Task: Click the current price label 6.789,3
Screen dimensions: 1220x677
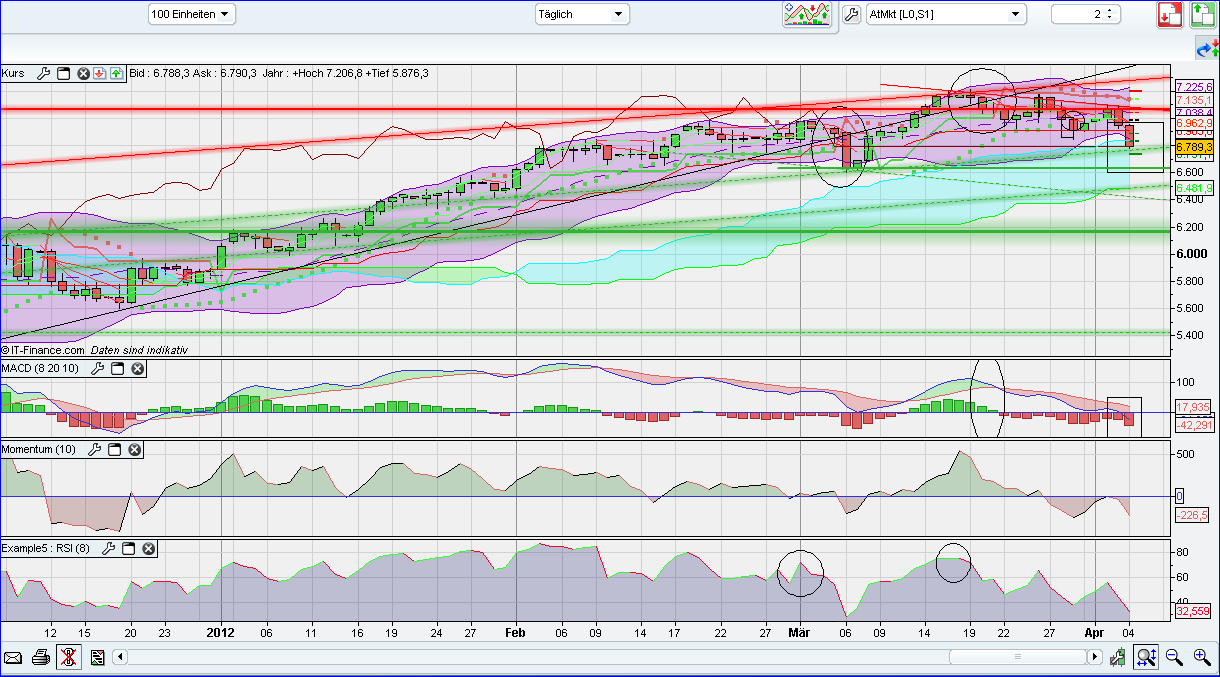Action: 1194,147
